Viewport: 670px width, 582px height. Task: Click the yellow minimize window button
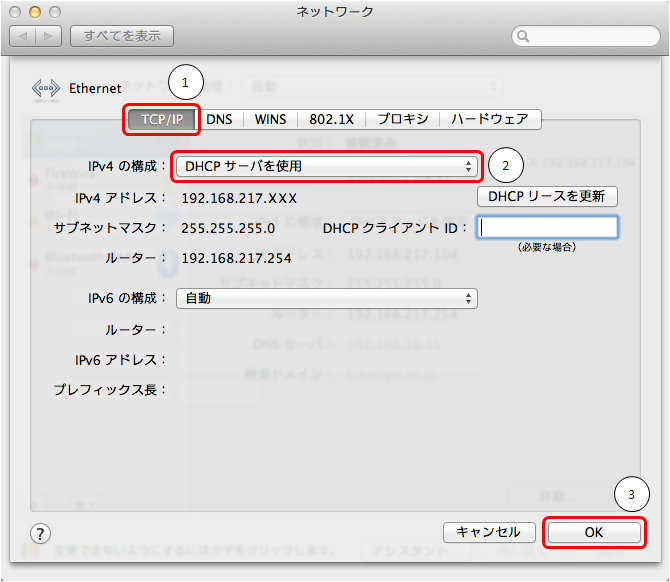[35, 12]
